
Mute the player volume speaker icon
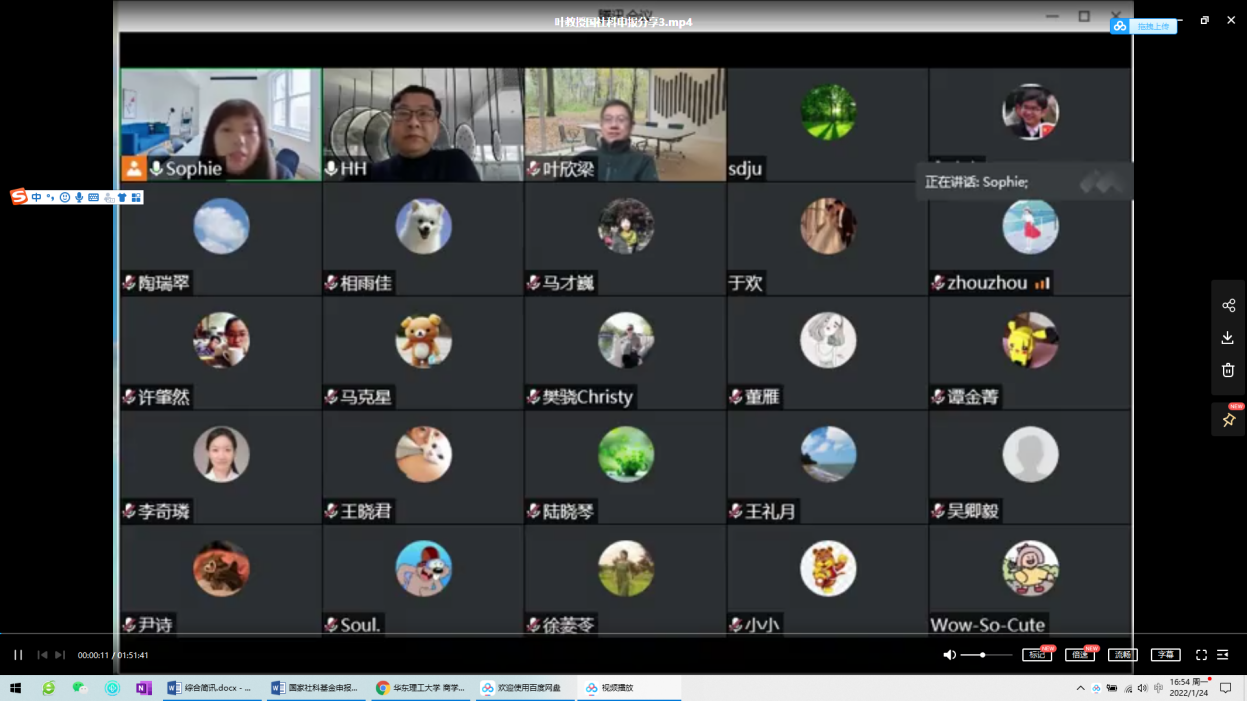[949, 655]
